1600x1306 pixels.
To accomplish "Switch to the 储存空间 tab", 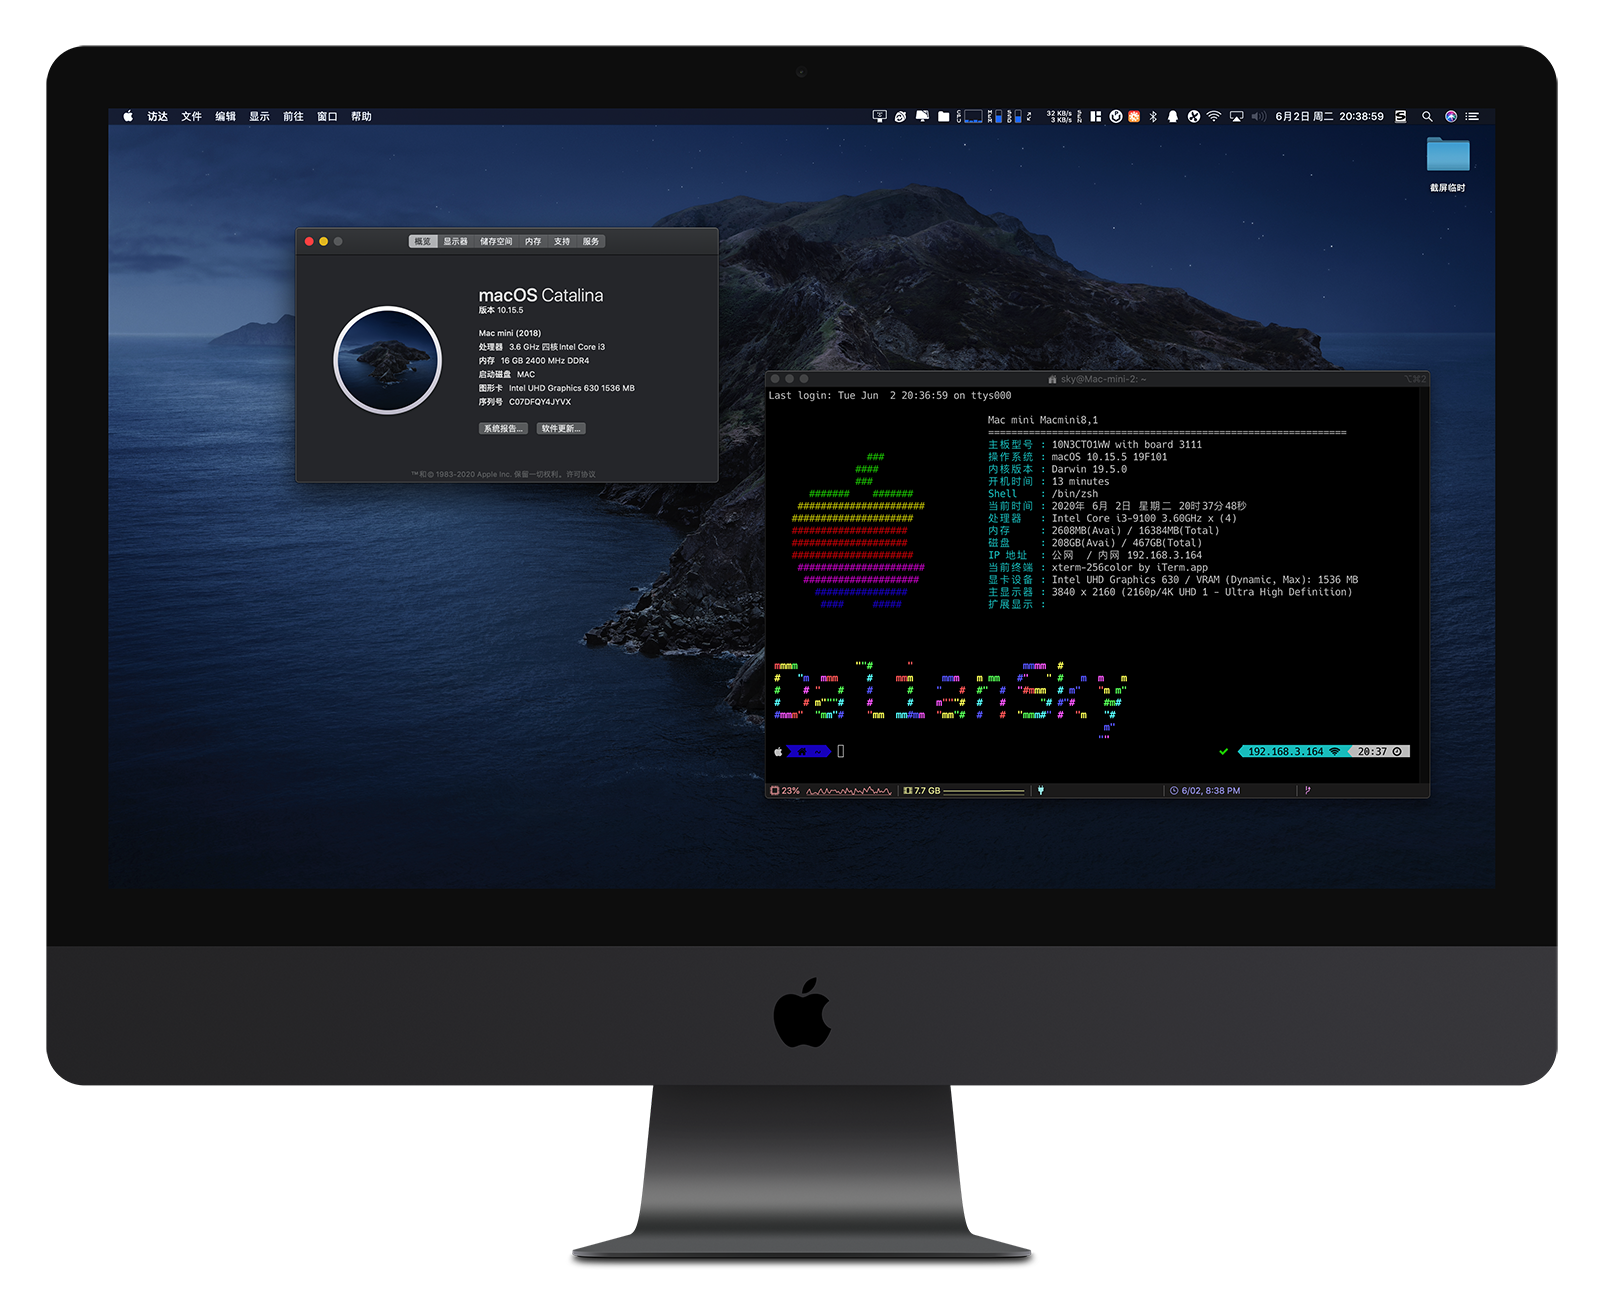I will tap(496, 242).
